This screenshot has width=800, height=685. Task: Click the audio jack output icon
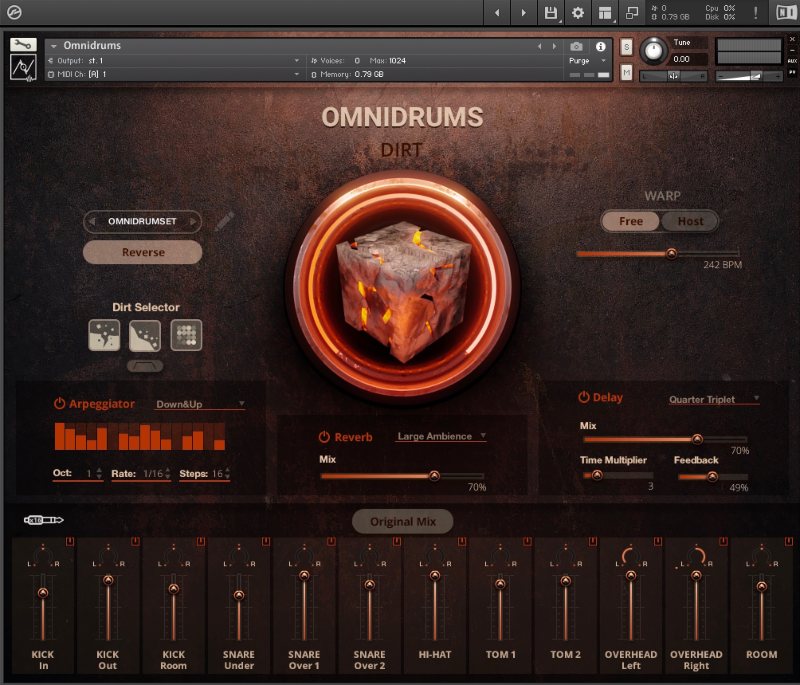(43, 521)
